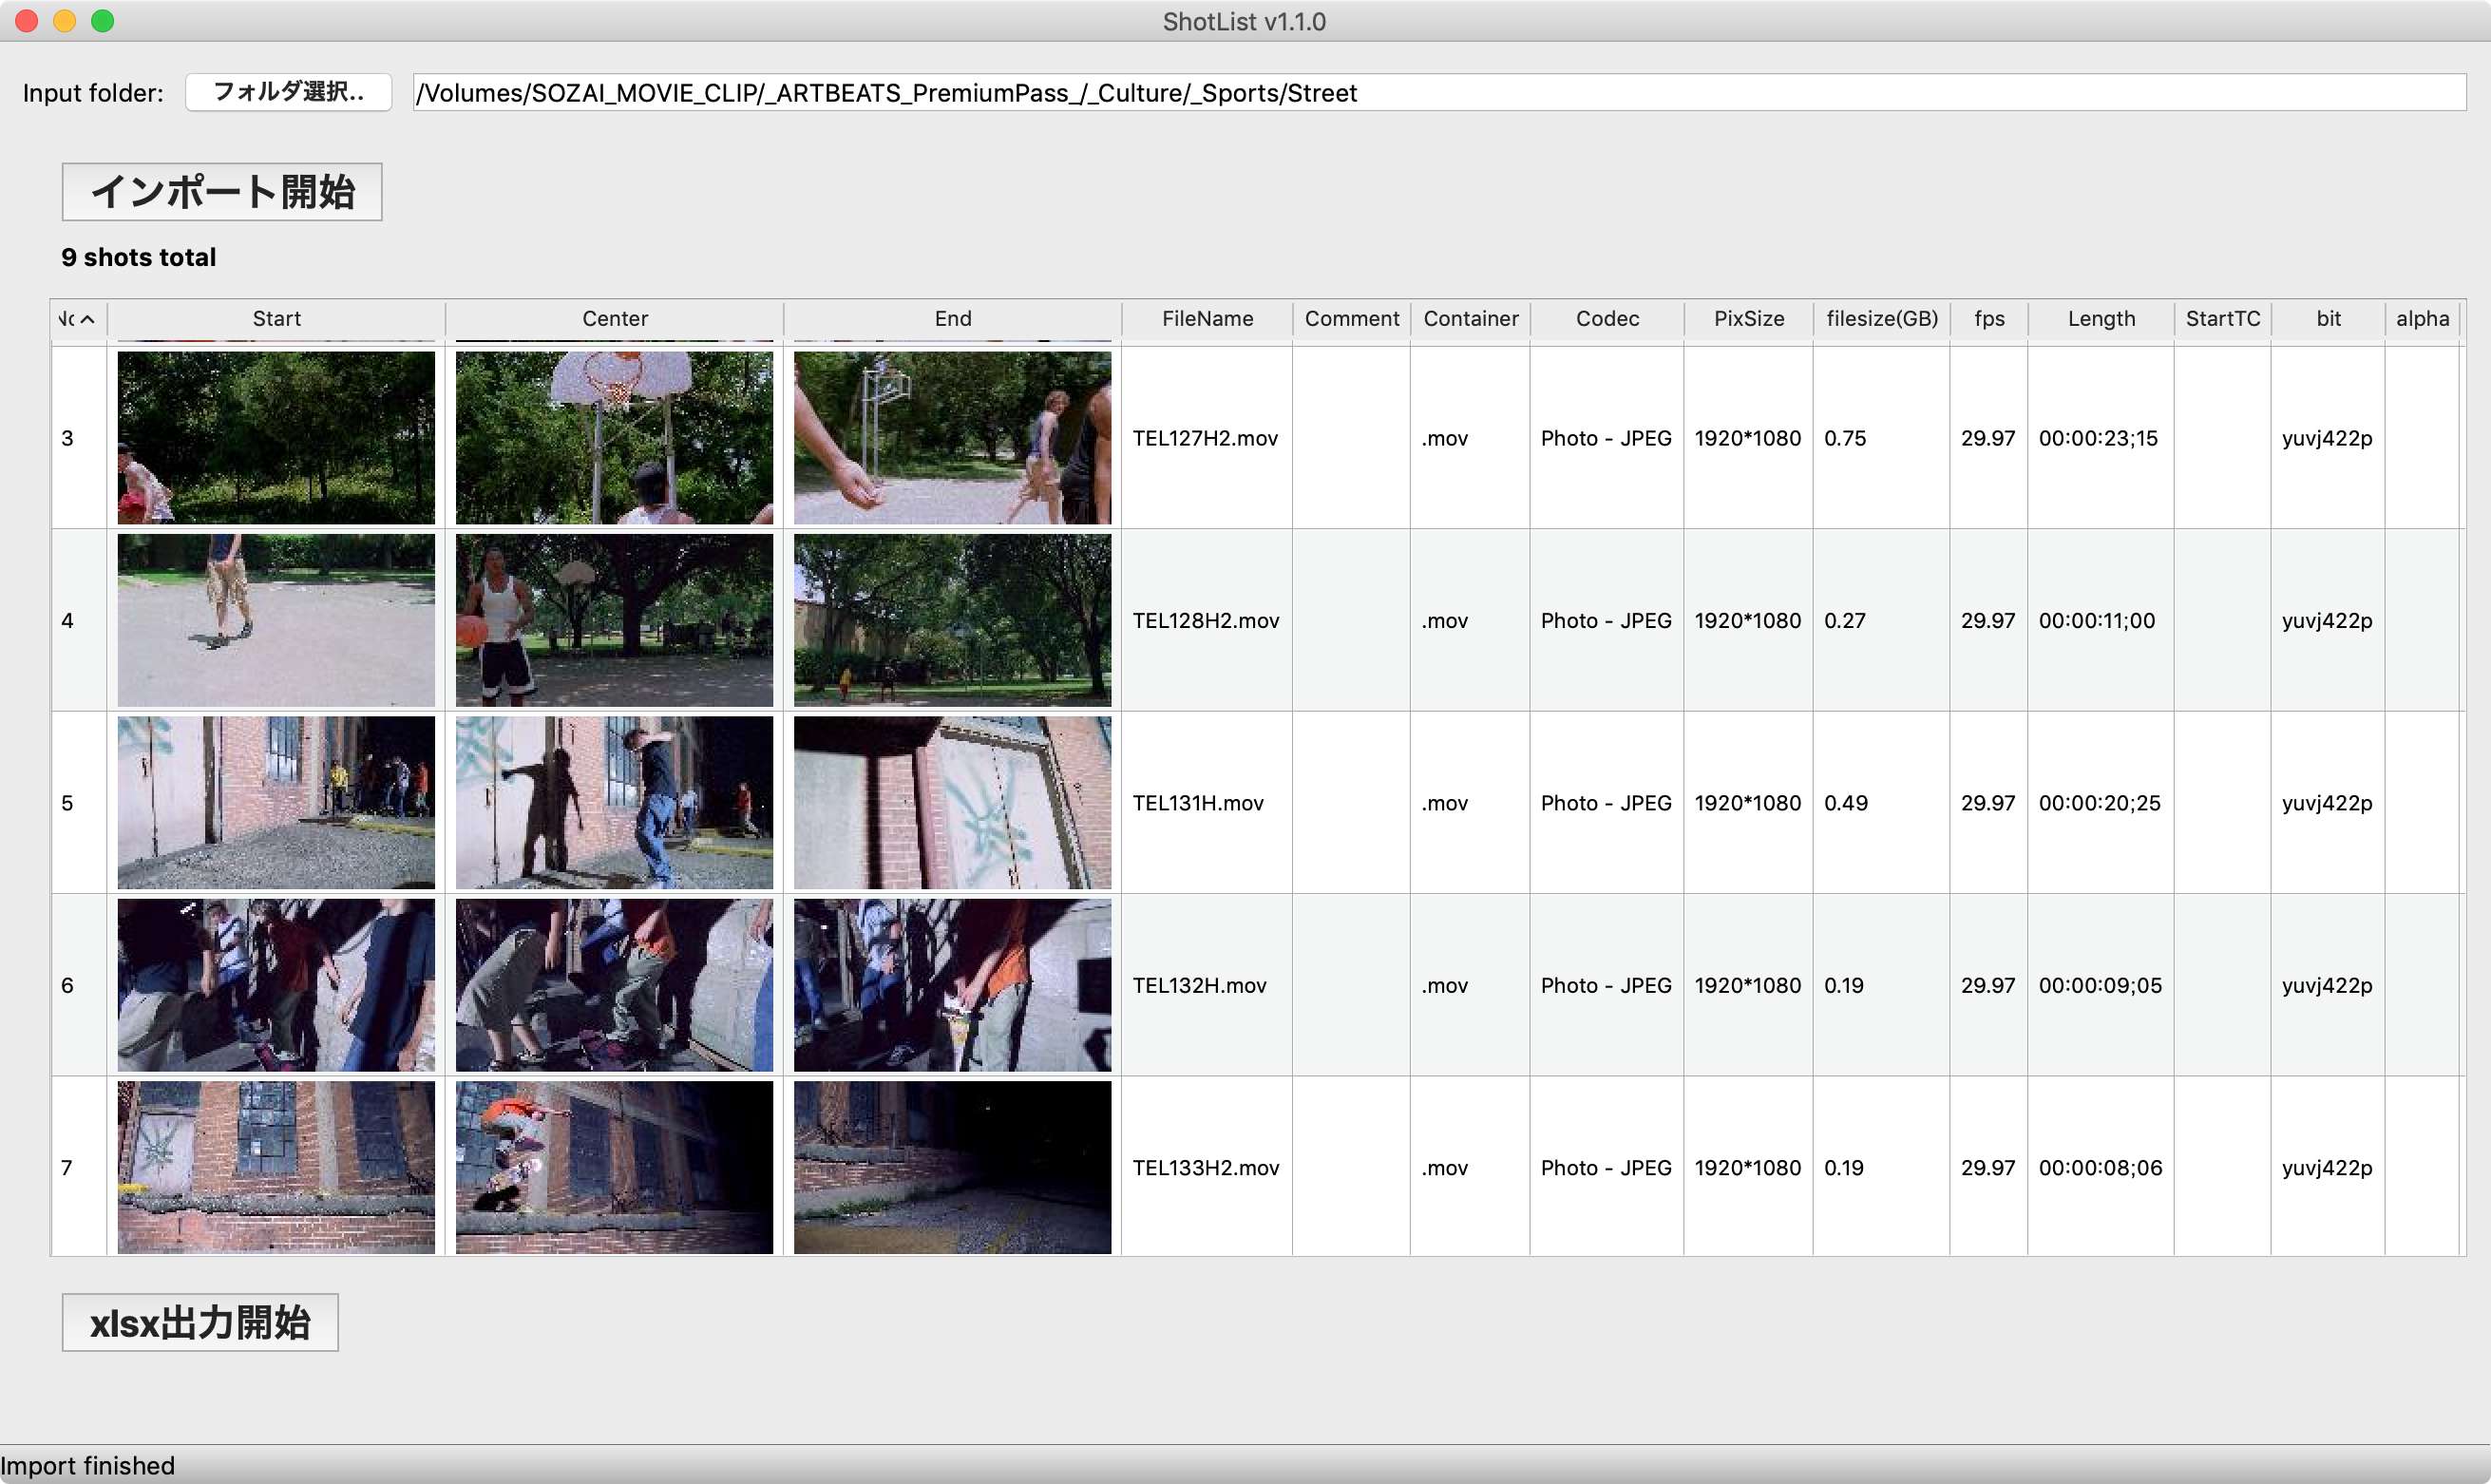Click the xlsx出力開始 export button
Screen dimensions: 2491x1484
point(200,1322)
